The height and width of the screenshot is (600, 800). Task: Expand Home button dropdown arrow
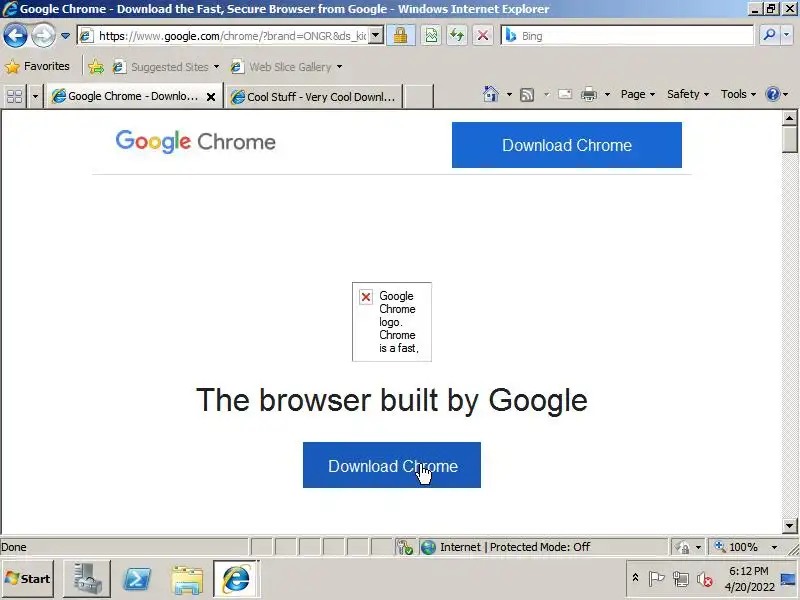tap(509, 94)
